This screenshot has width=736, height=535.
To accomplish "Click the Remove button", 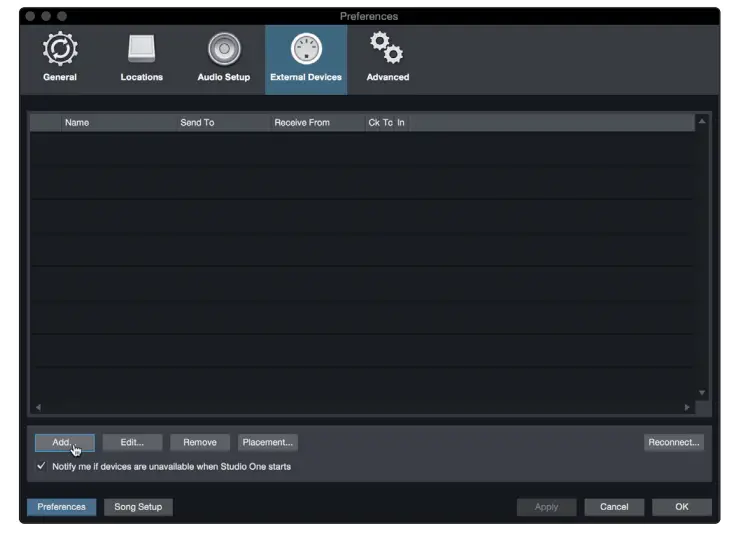I will (200, 443).
